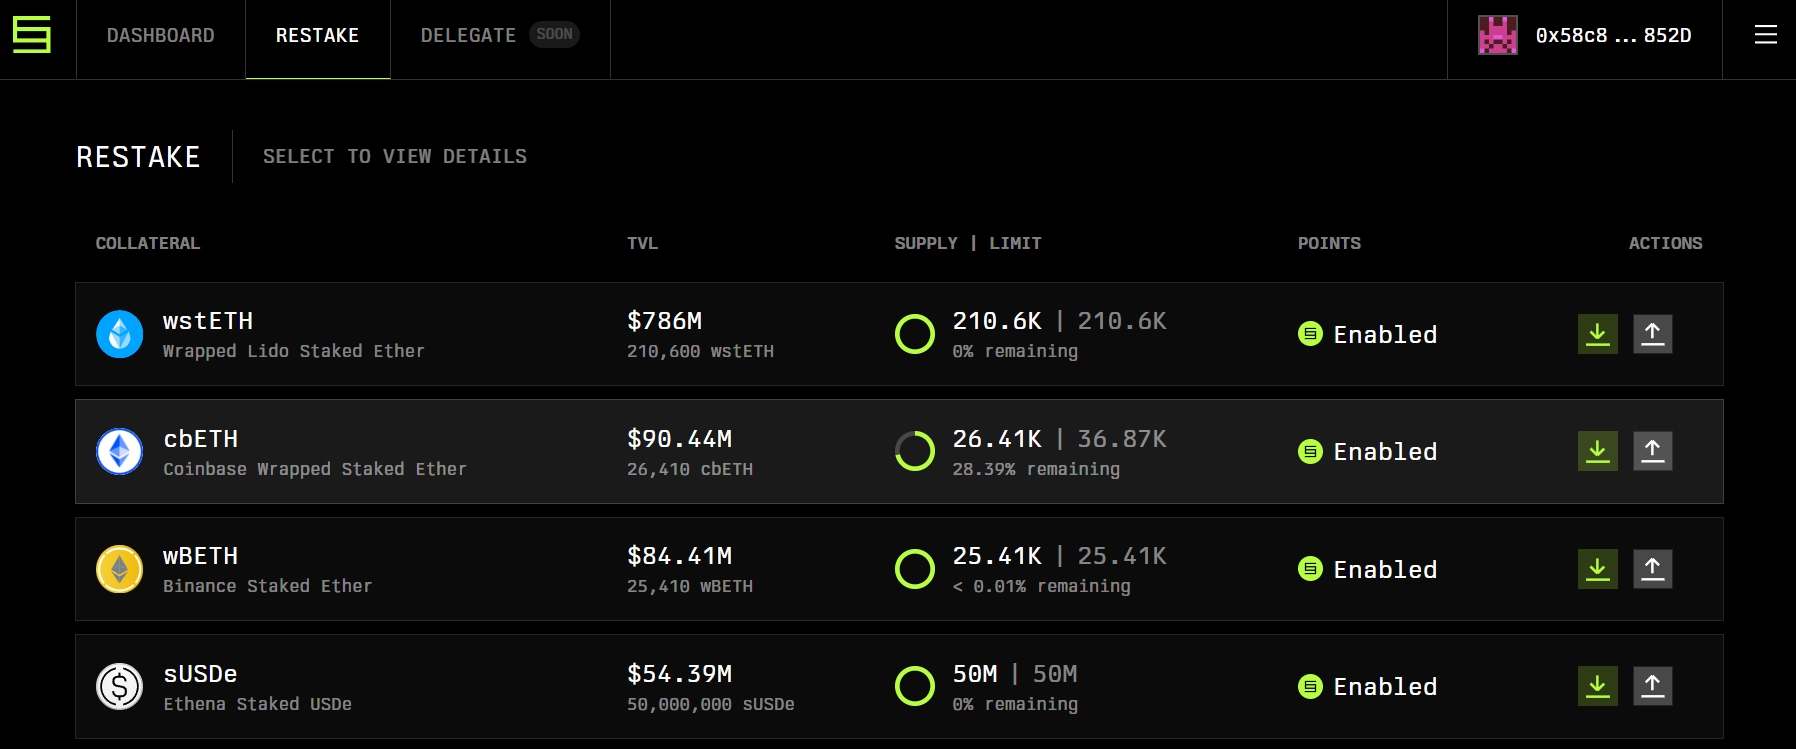Viewport: 1796px width, 749px height.
Task: Click the Enabled points badge for sUSDe
Action: pos(1367,686)
